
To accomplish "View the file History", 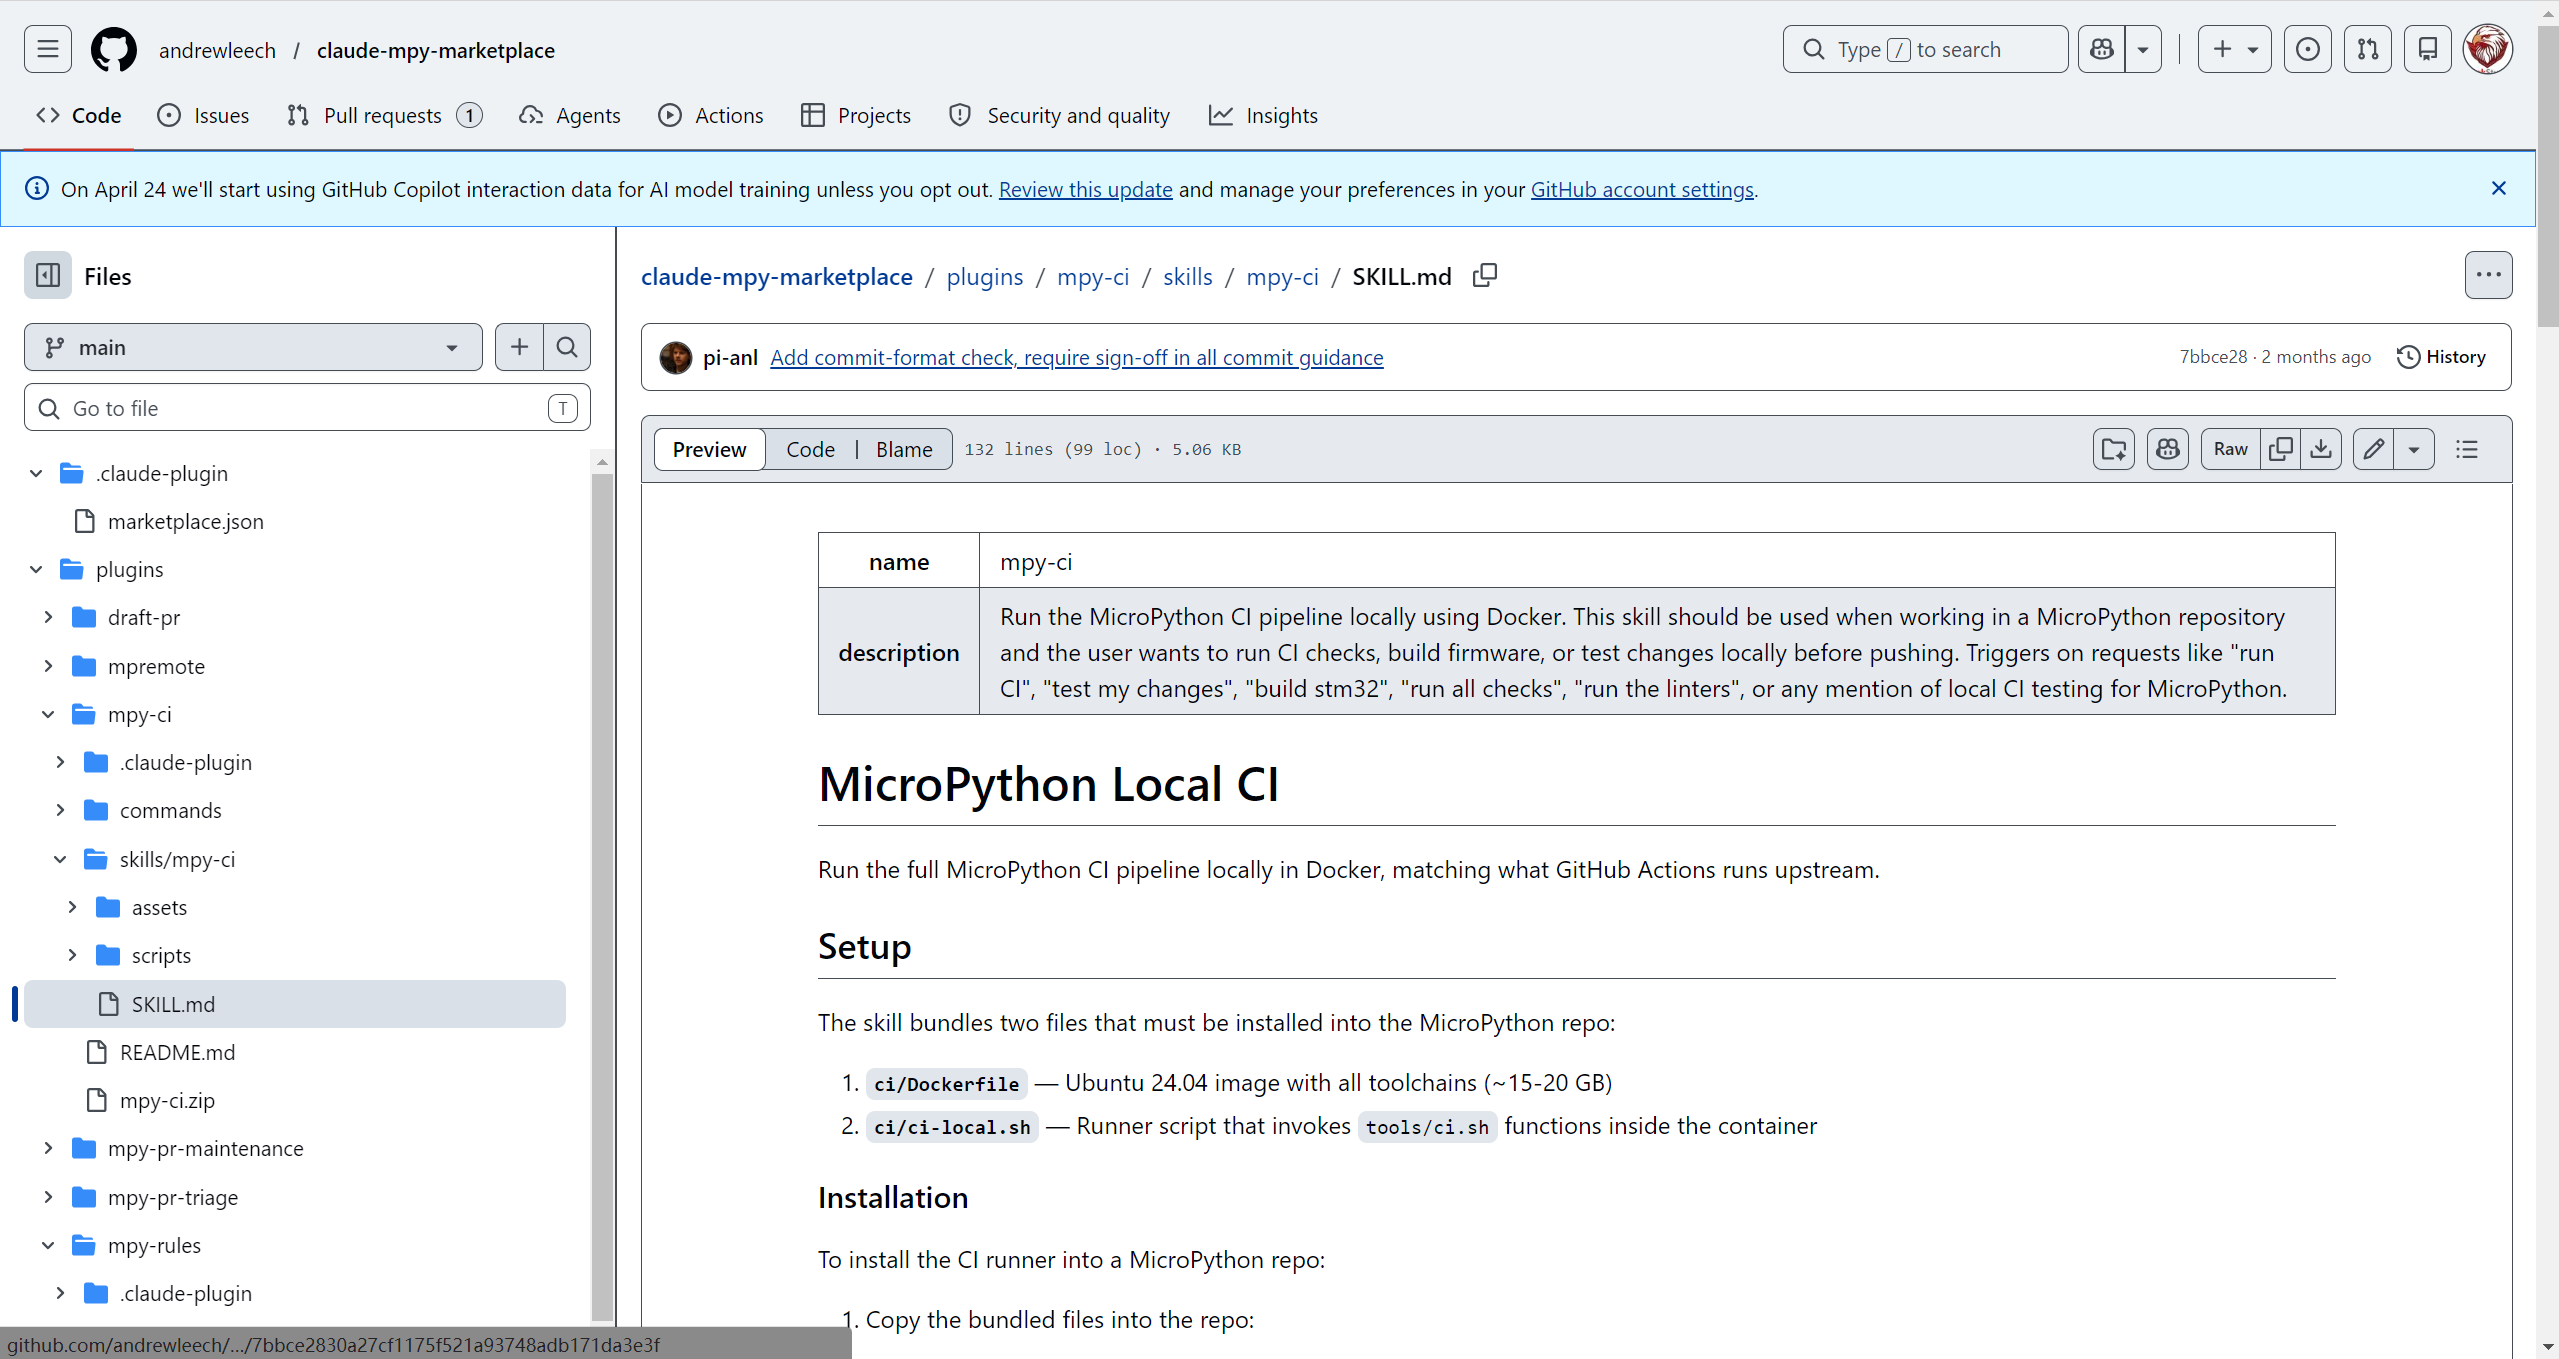I will pos(2441,357).
